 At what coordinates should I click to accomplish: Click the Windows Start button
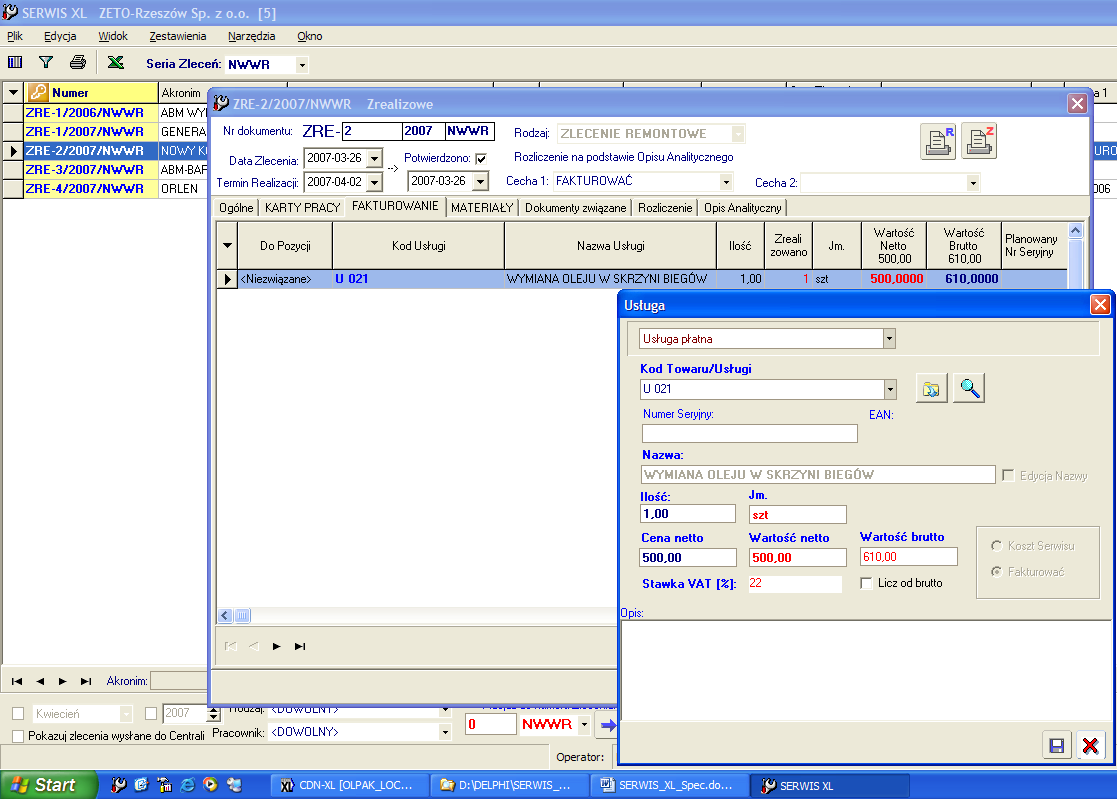pyautogui.click(x=48, y=785)
